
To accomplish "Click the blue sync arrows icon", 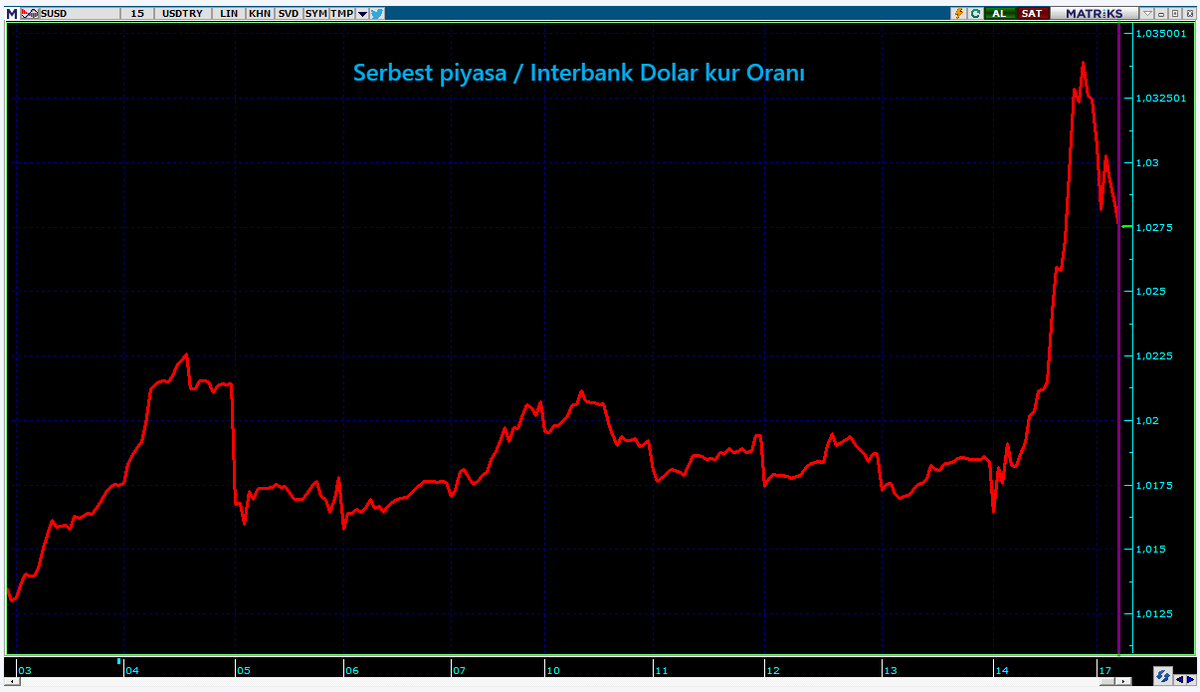I will tap(1163, 676).
